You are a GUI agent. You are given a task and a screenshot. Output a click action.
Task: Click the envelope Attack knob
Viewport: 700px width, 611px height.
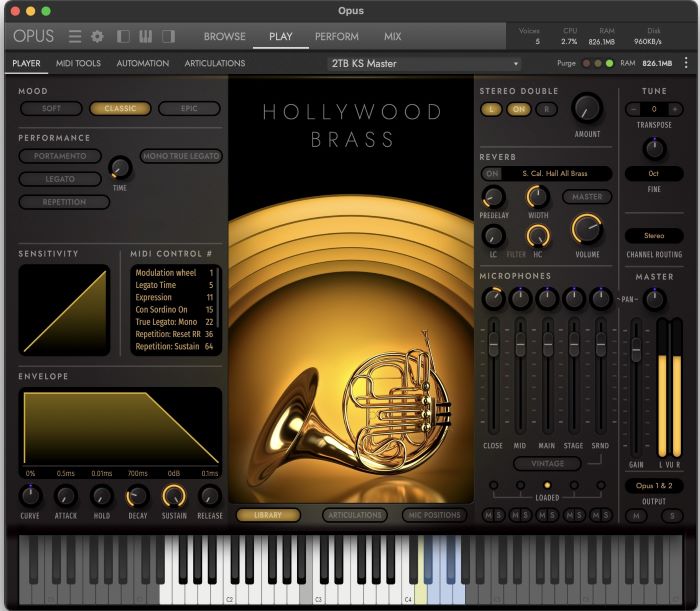[66, 496]
